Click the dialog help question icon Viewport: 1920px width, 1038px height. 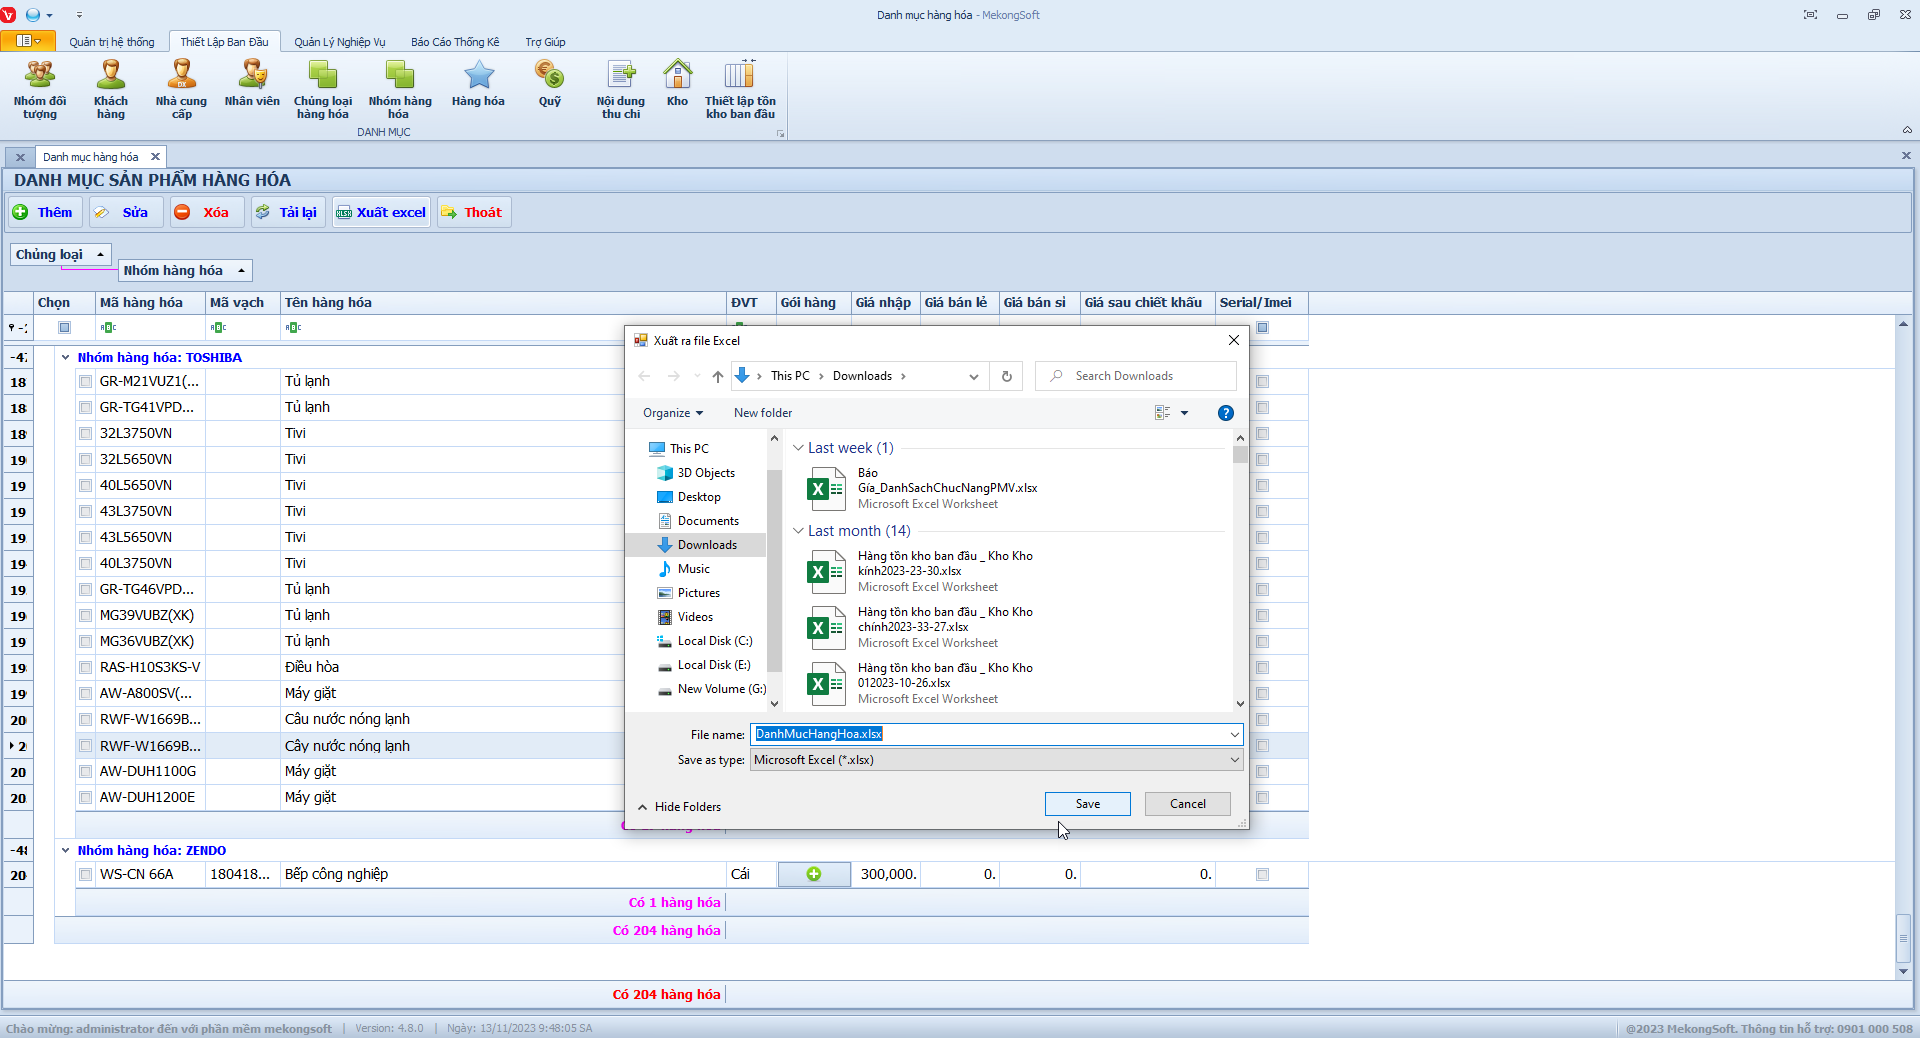coord(1225,413)
